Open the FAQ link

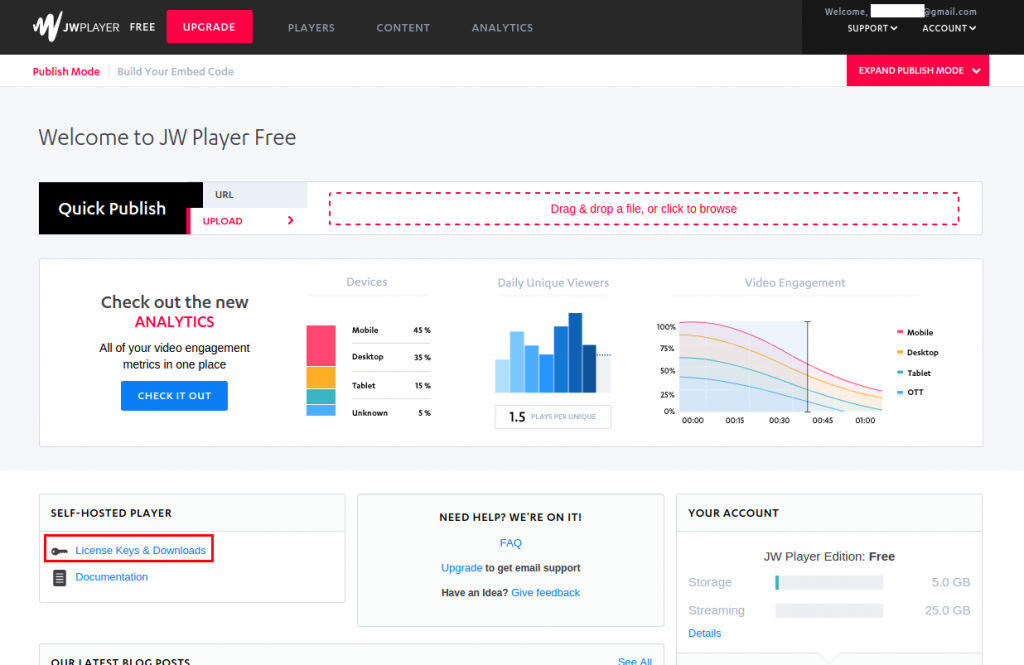[x=510, y=543]
